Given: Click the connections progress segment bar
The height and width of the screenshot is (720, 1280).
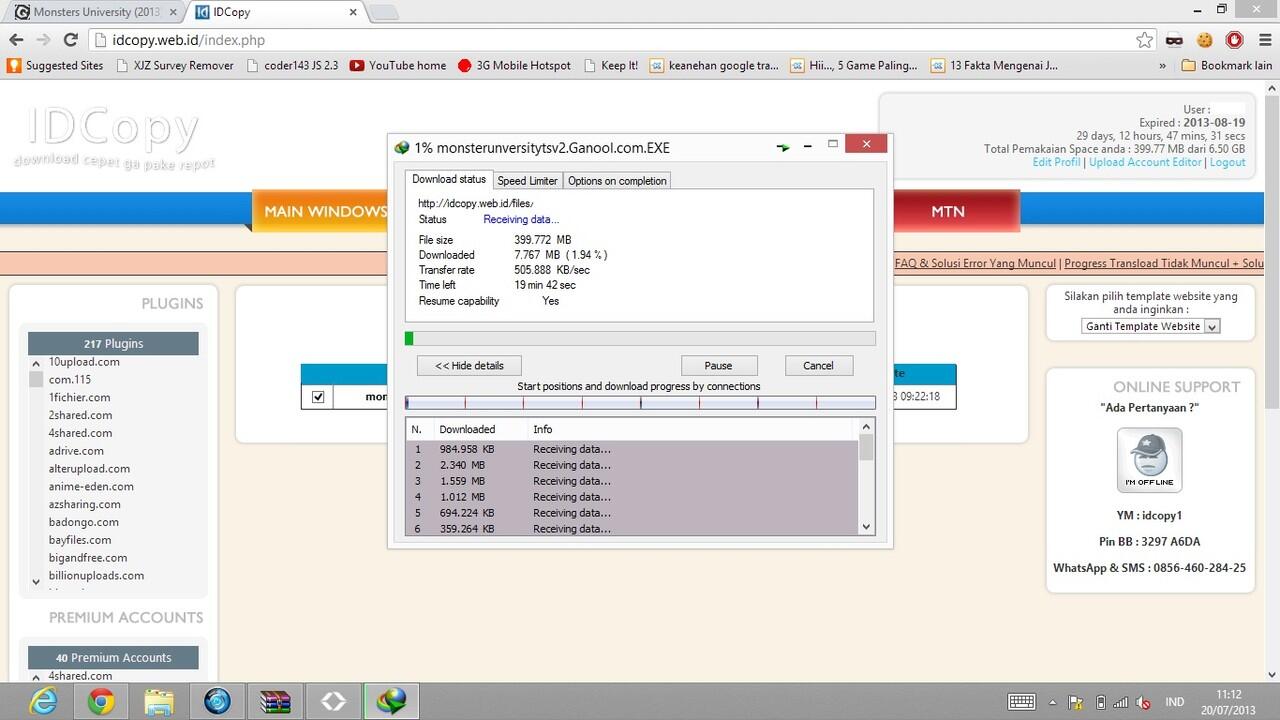Looking at the screenshot, I should tap(640, 403).
